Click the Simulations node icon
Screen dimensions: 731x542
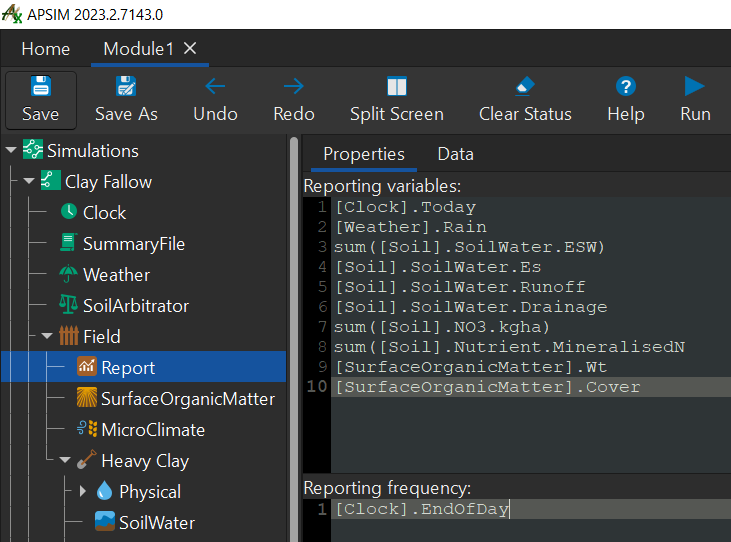33,150
